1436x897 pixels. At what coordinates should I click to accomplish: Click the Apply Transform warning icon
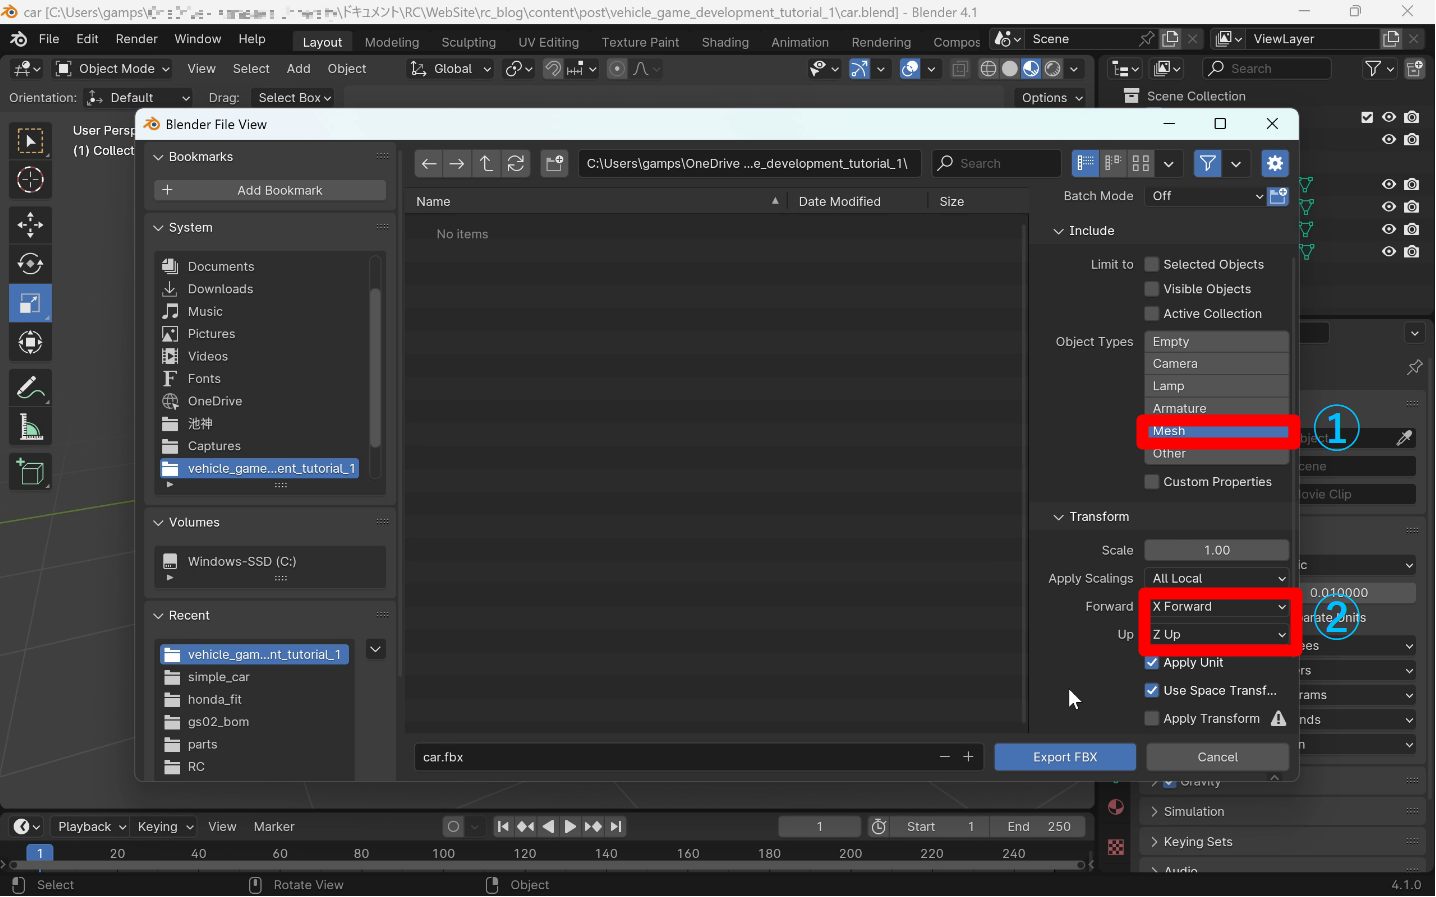click(x=1278, y=718)
